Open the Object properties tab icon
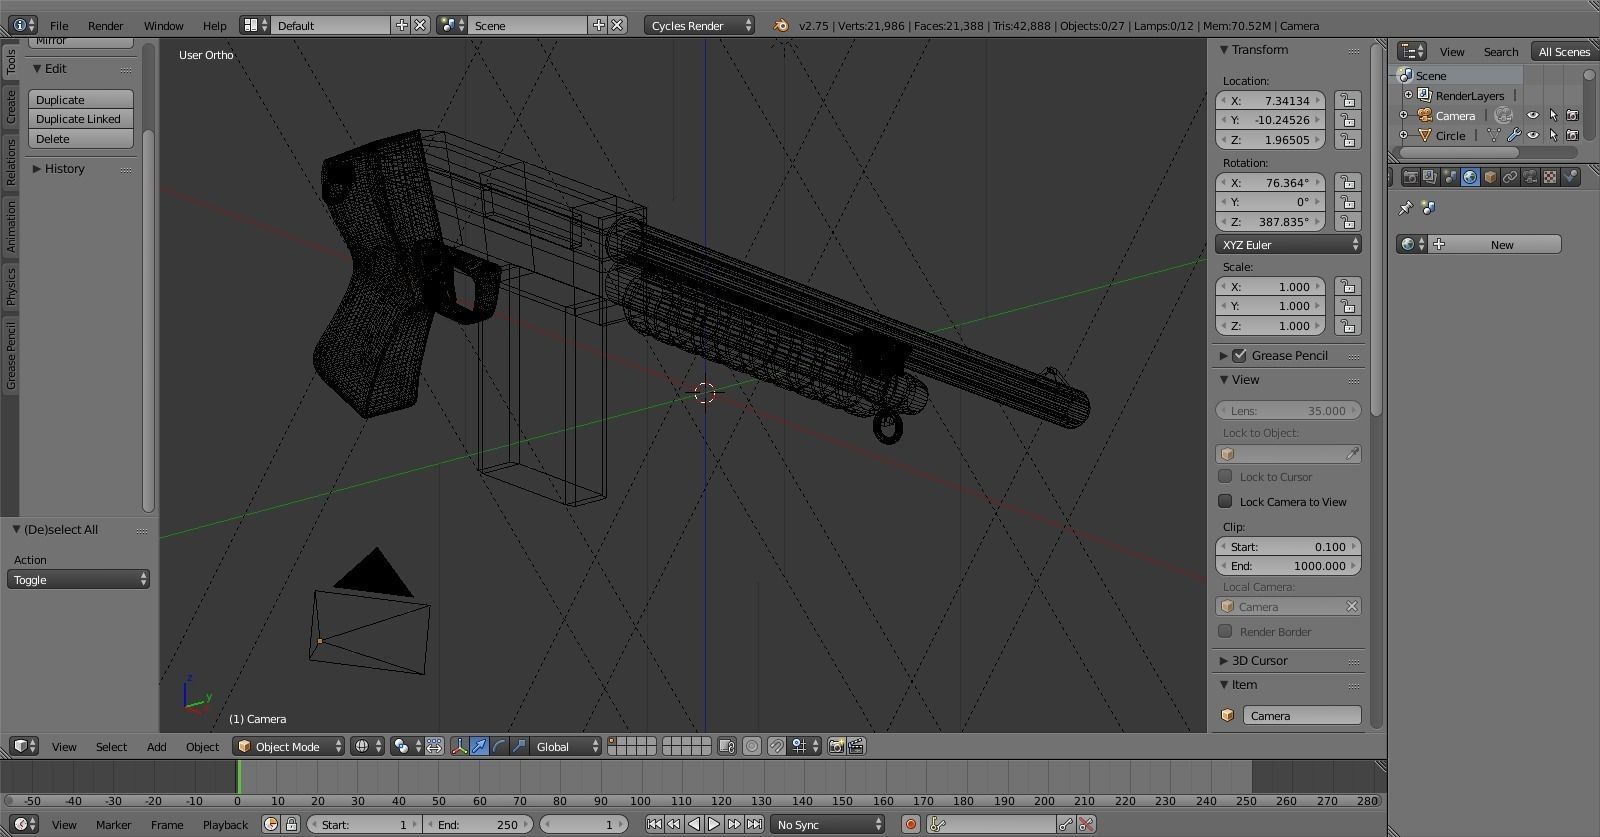The image size is (1600, 837). tap(1490, 177)
